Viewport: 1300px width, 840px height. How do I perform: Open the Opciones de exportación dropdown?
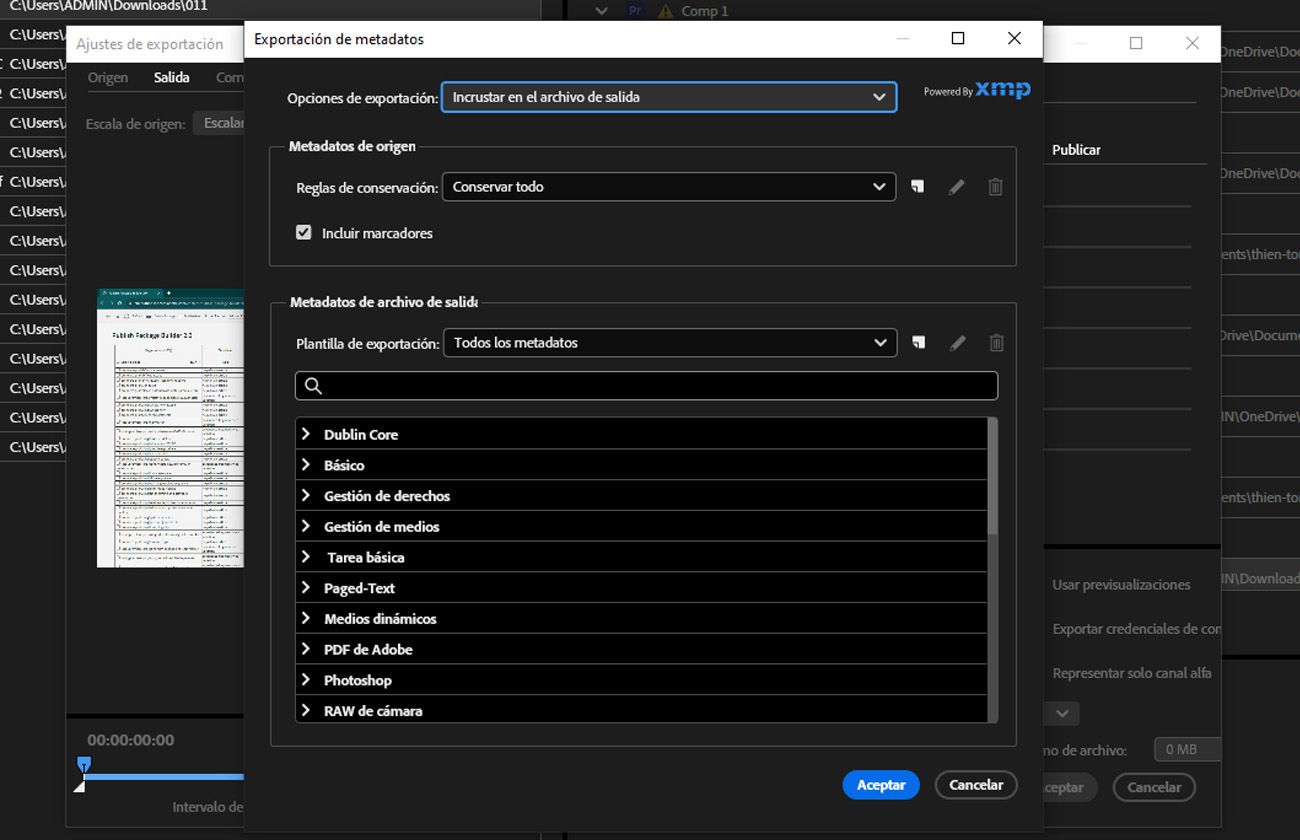coord(670,97)
